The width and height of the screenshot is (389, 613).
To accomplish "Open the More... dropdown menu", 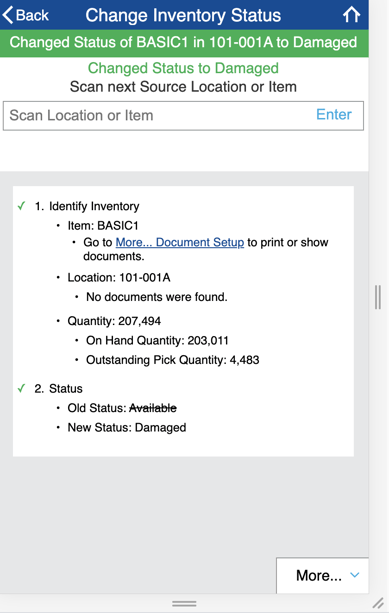I will click(323, 575).
